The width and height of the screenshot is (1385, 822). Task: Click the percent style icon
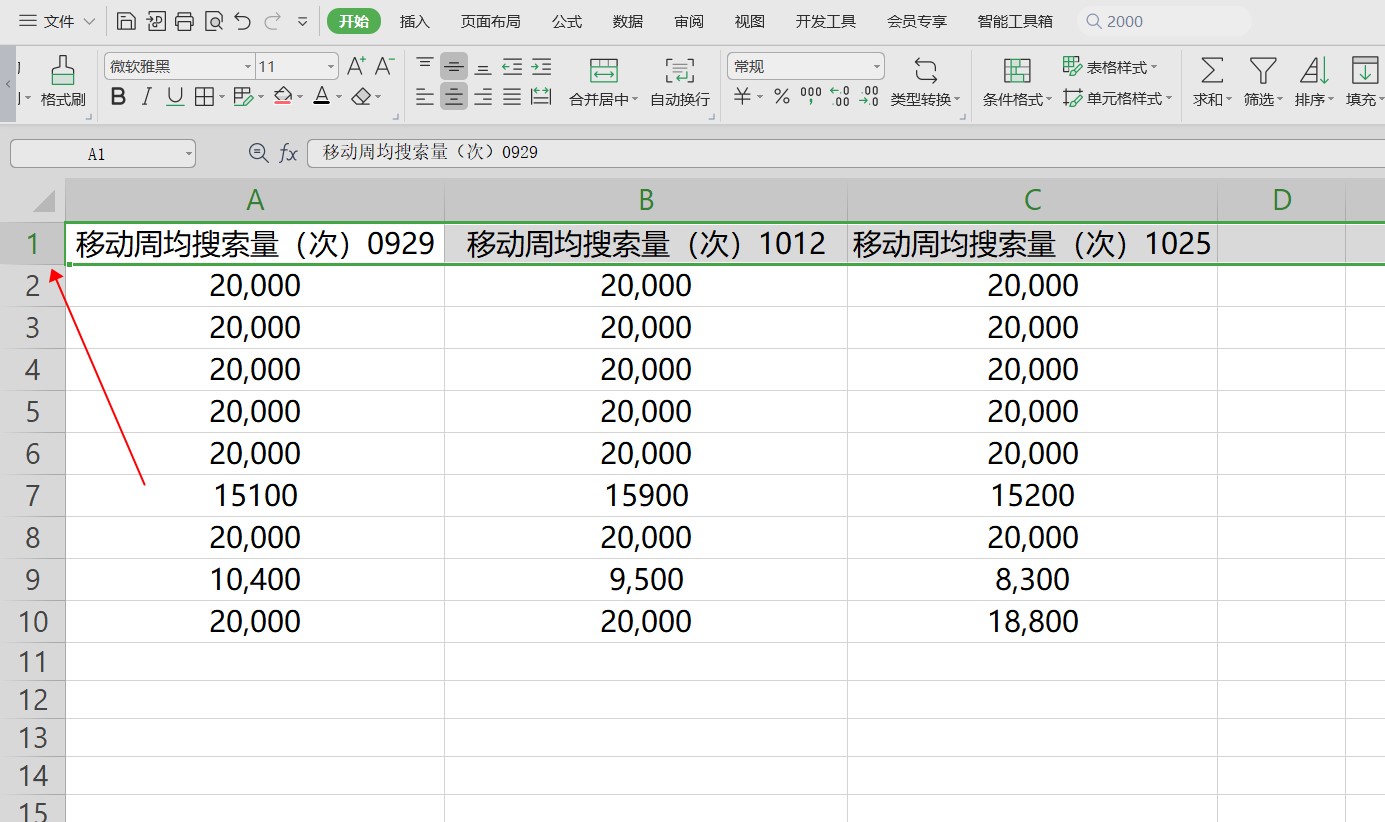[782, 97]
